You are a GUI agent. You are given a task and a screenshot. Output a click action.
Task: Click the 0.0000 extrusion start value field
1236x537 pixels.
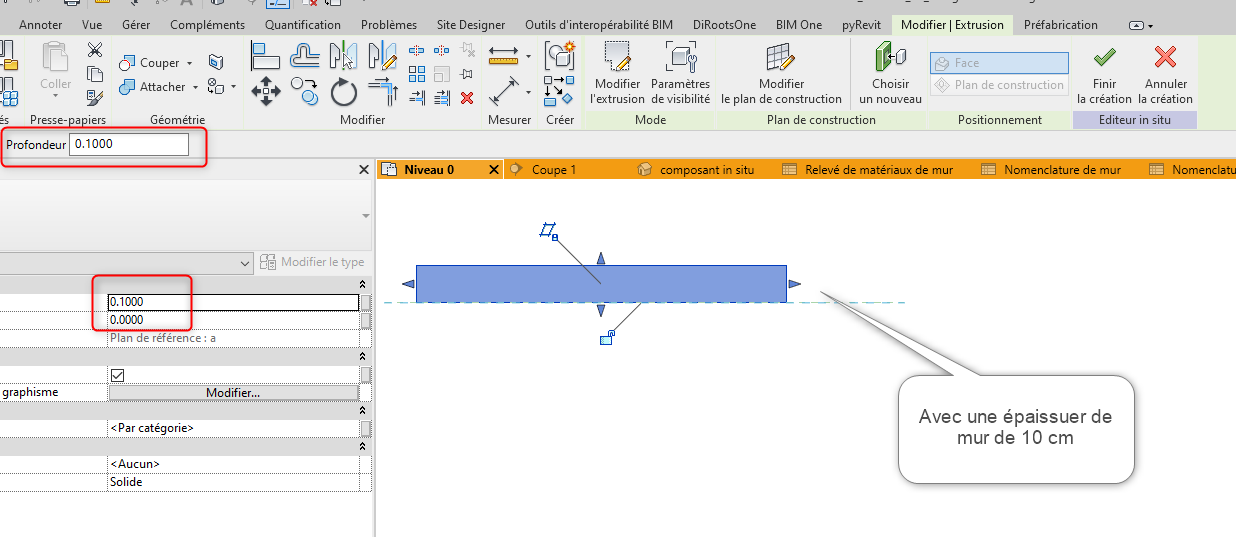click(x=232, y=320)
